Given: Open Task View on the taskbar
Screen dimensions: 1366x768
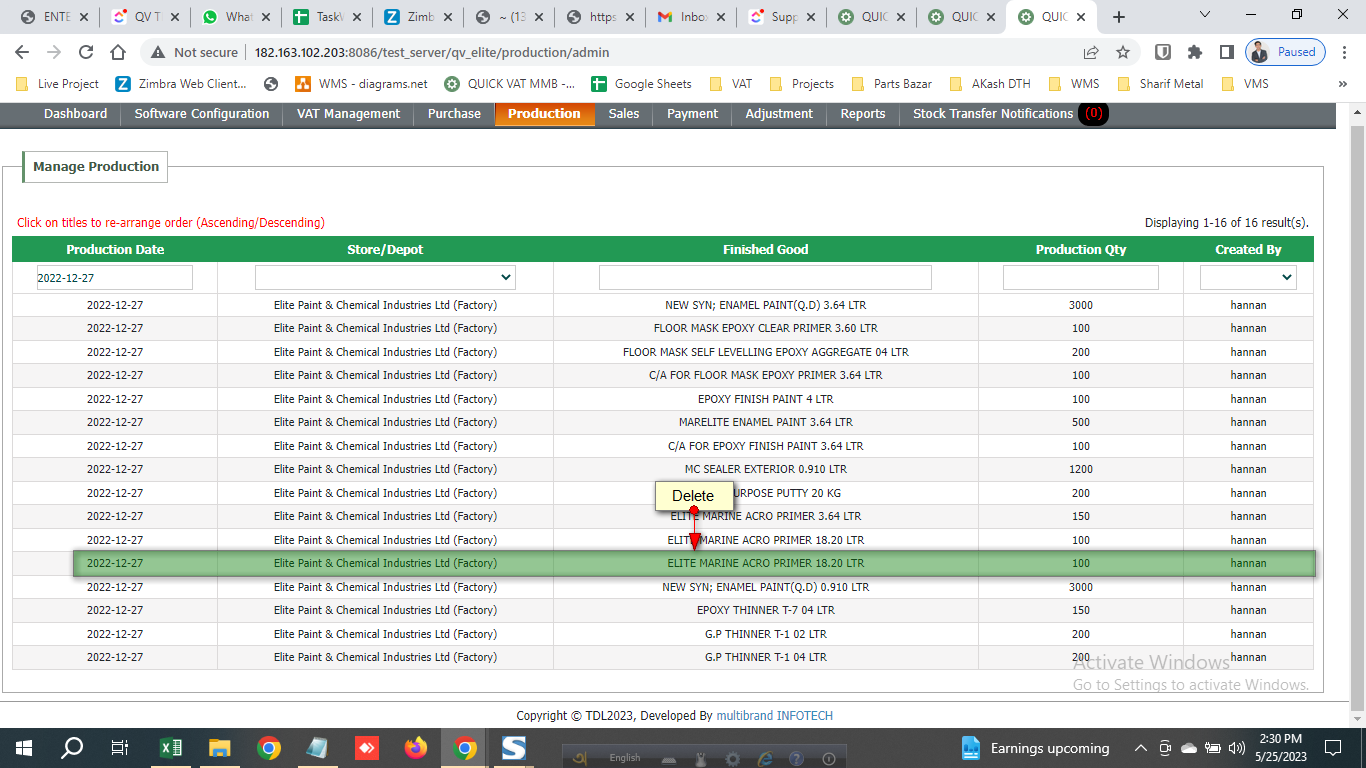Looking at the screenshot, I should (120, 747).
